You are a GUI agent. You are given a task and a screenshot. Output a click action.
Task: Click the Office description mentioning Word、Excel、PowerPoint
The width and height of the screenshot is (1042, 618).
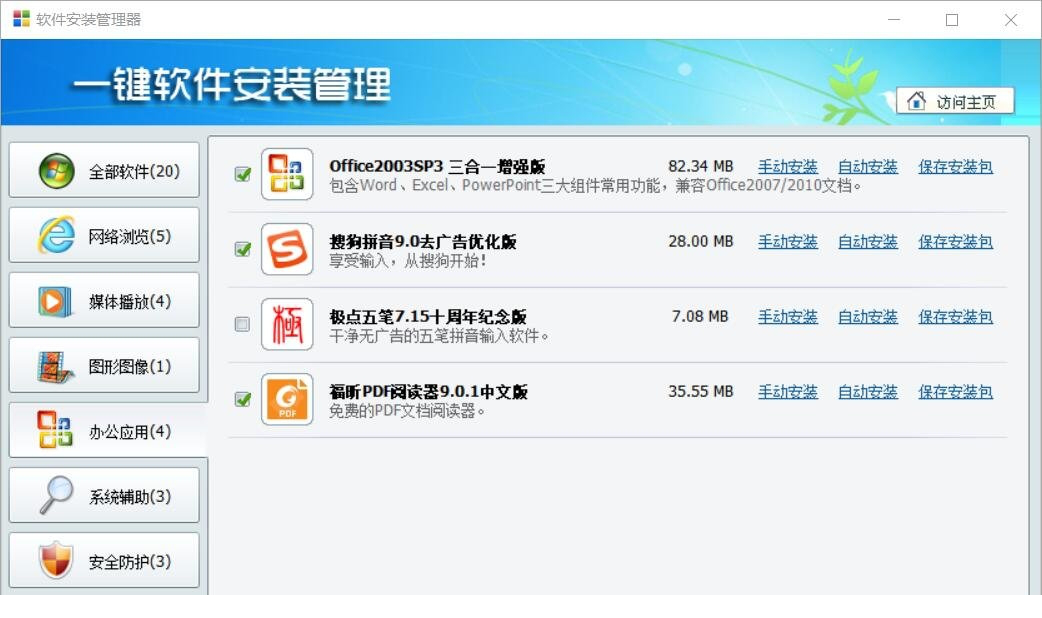coord(595,185)
